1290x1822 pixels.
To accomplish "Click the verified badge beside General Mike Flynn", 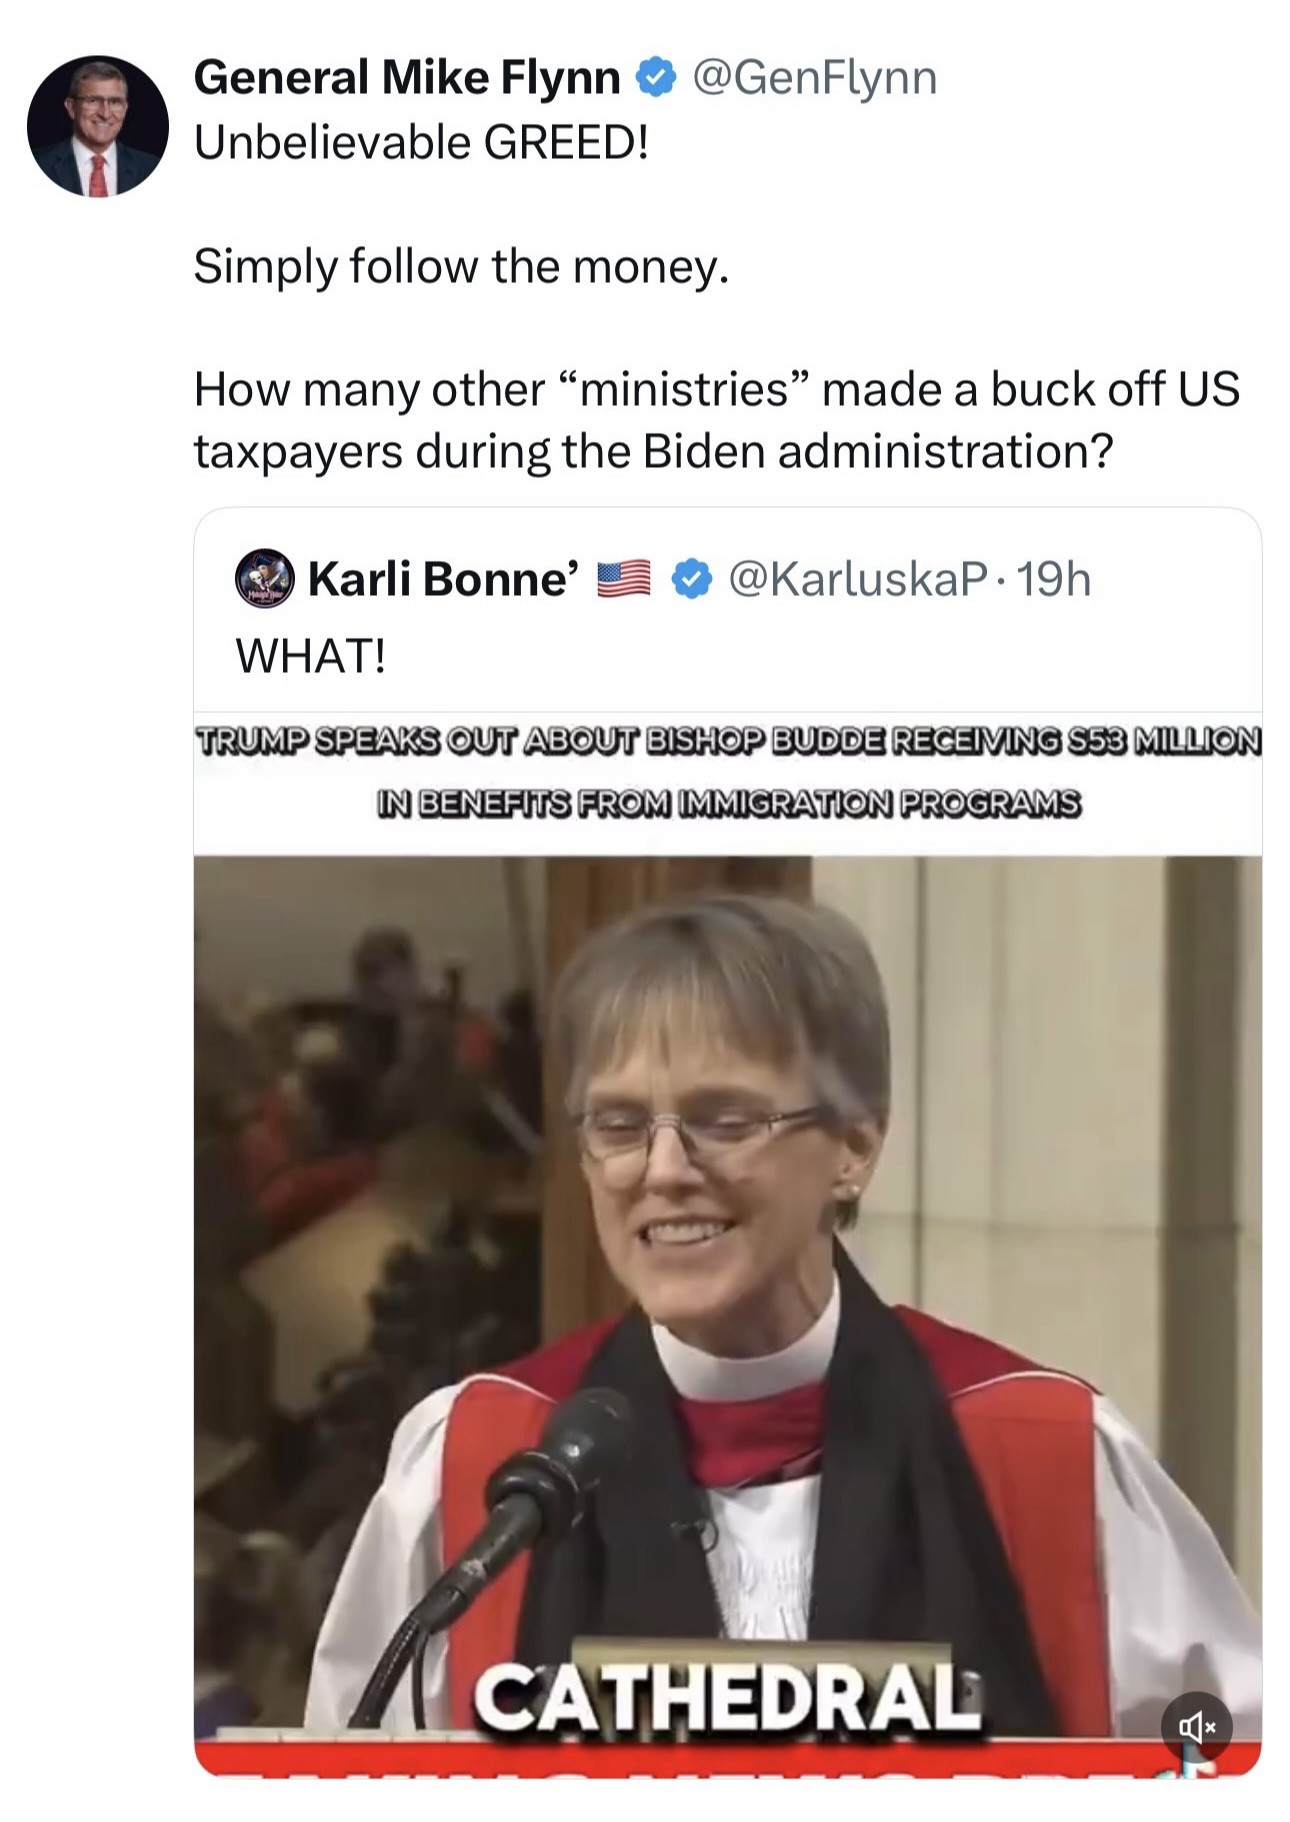I will (656, 78).
